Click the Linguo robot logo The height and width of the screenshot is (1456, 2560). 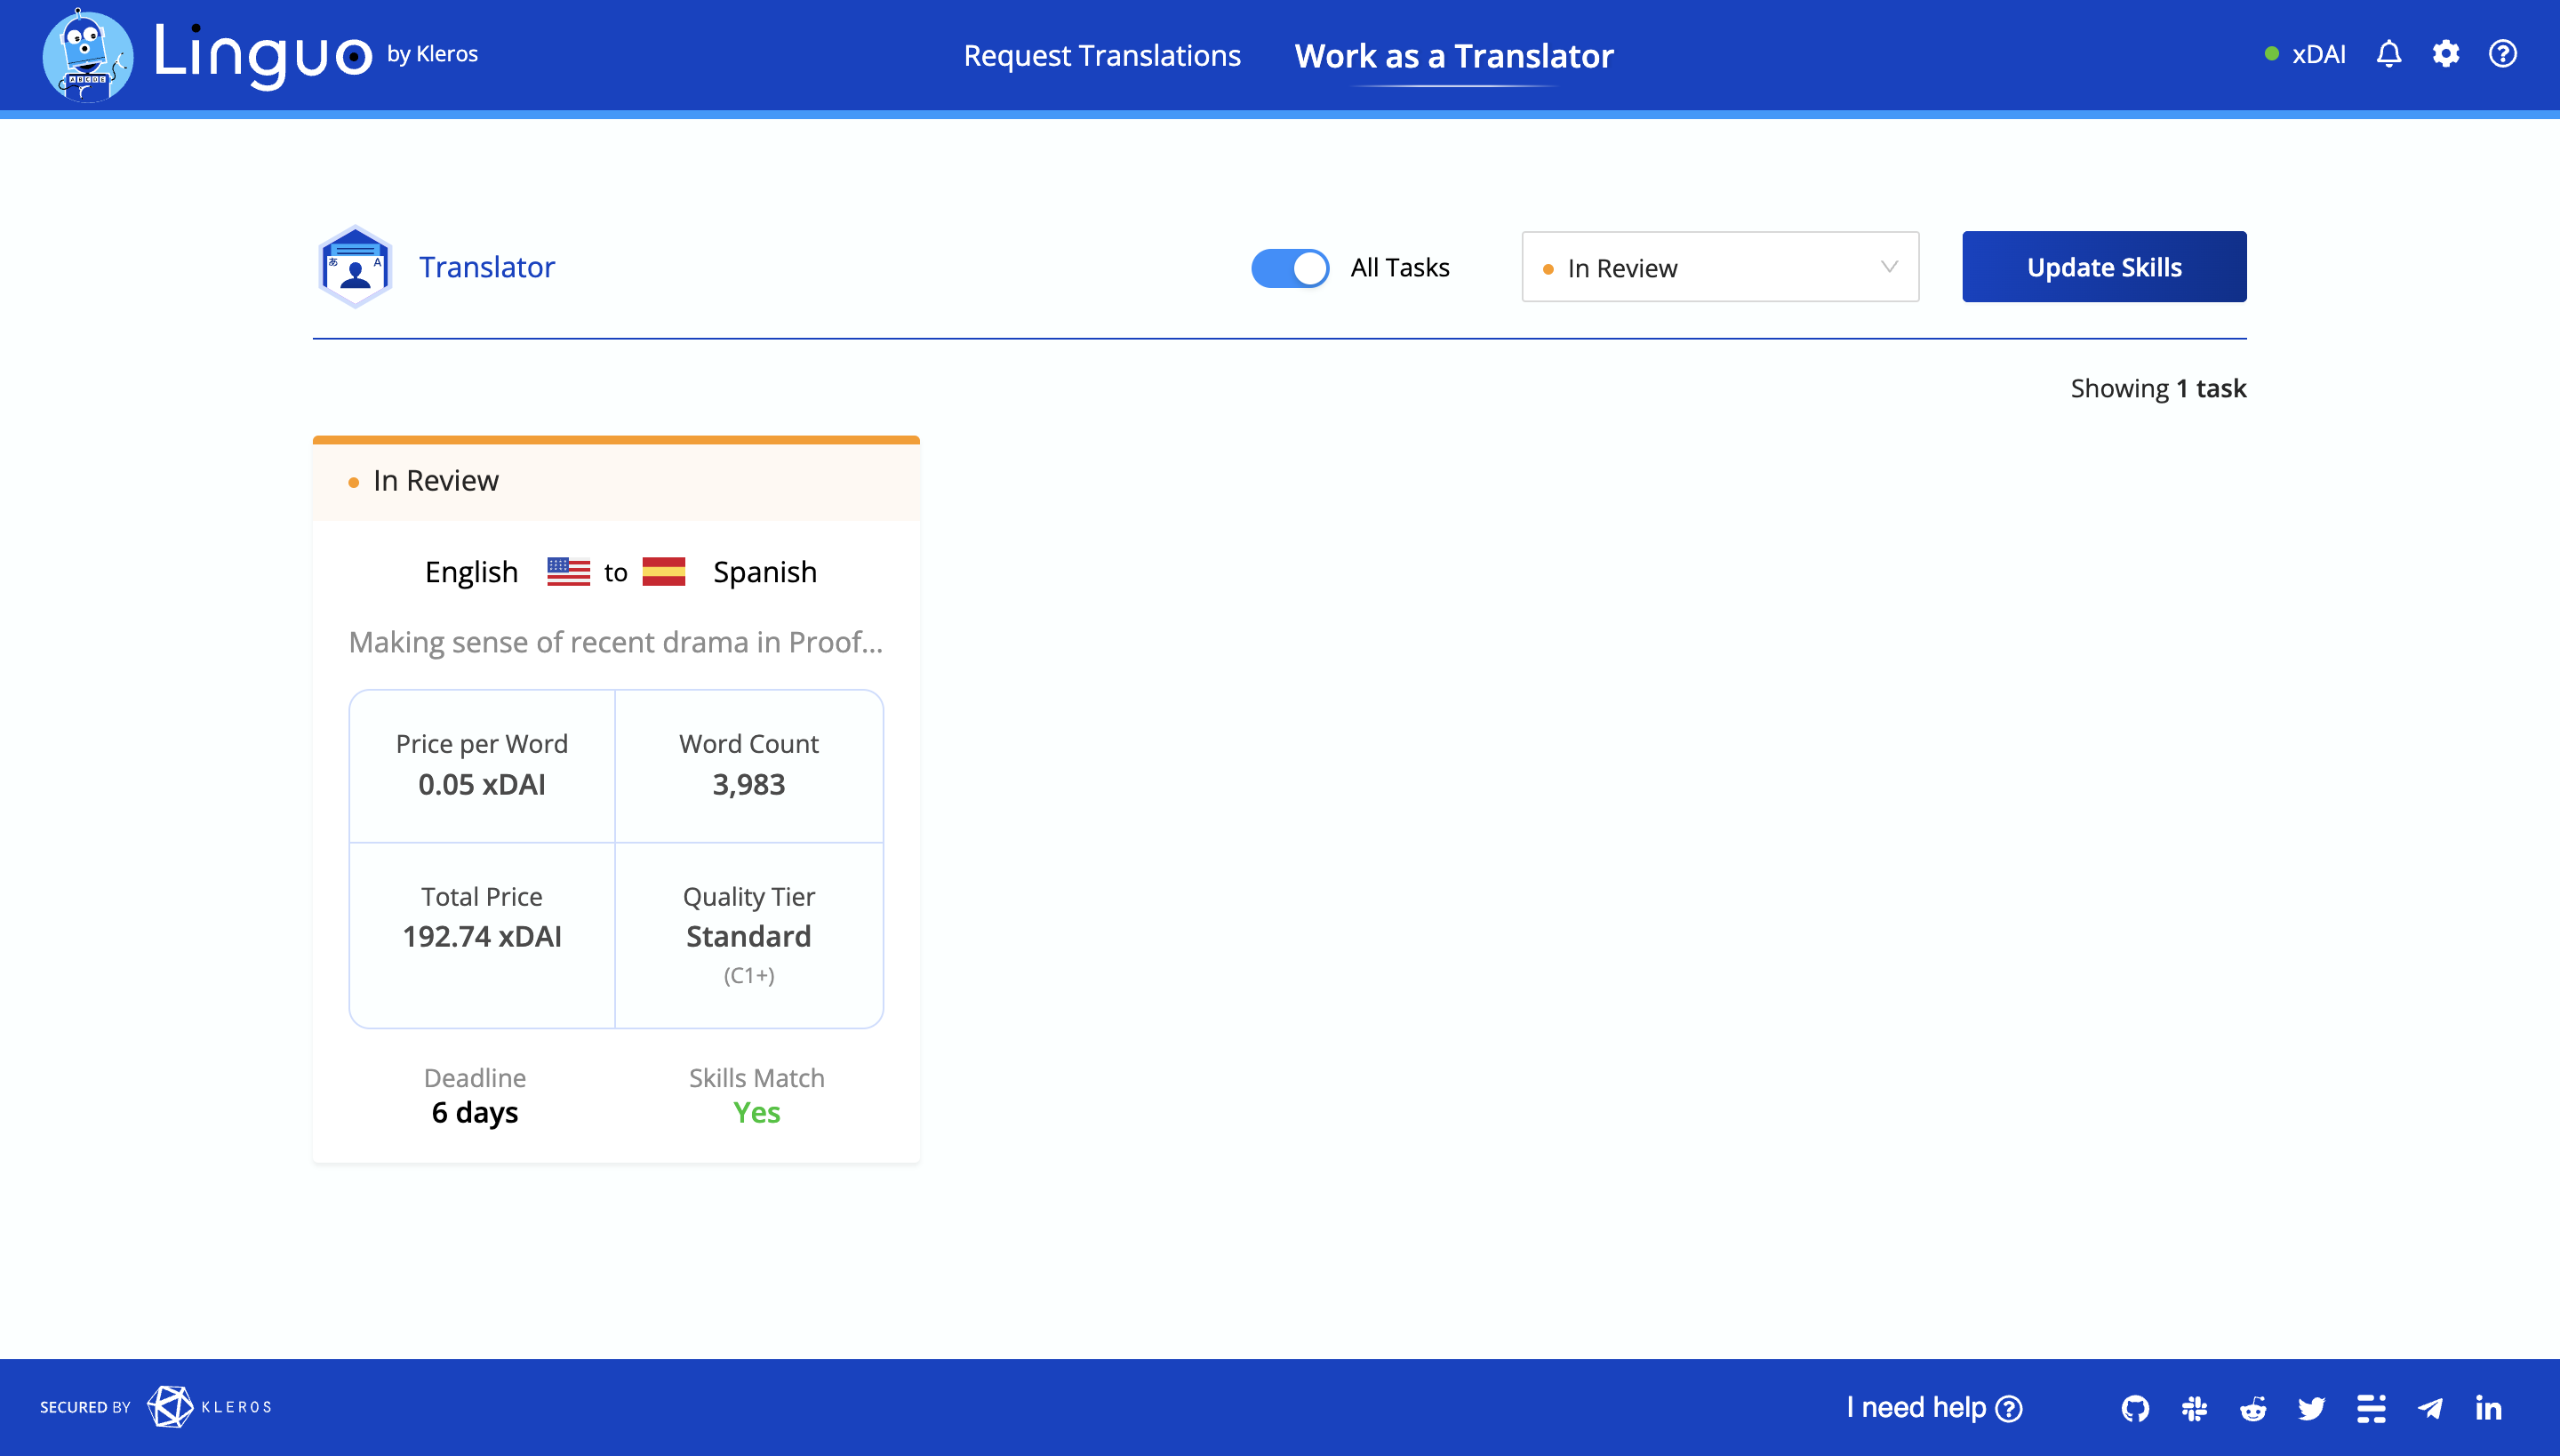click(88, 56)
